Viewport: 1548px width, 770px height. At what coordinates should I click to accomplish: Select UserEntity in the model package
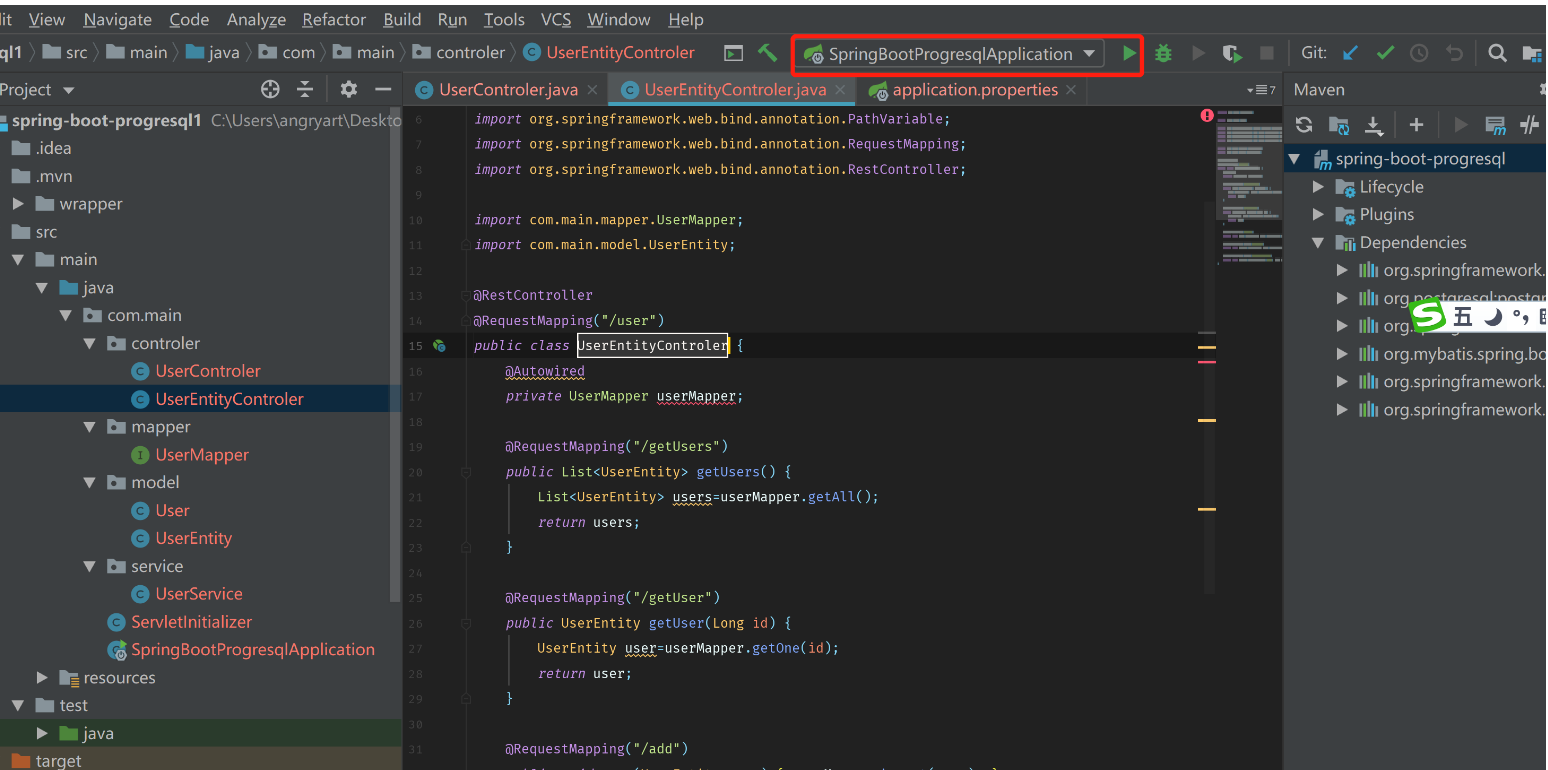point(193,538)
